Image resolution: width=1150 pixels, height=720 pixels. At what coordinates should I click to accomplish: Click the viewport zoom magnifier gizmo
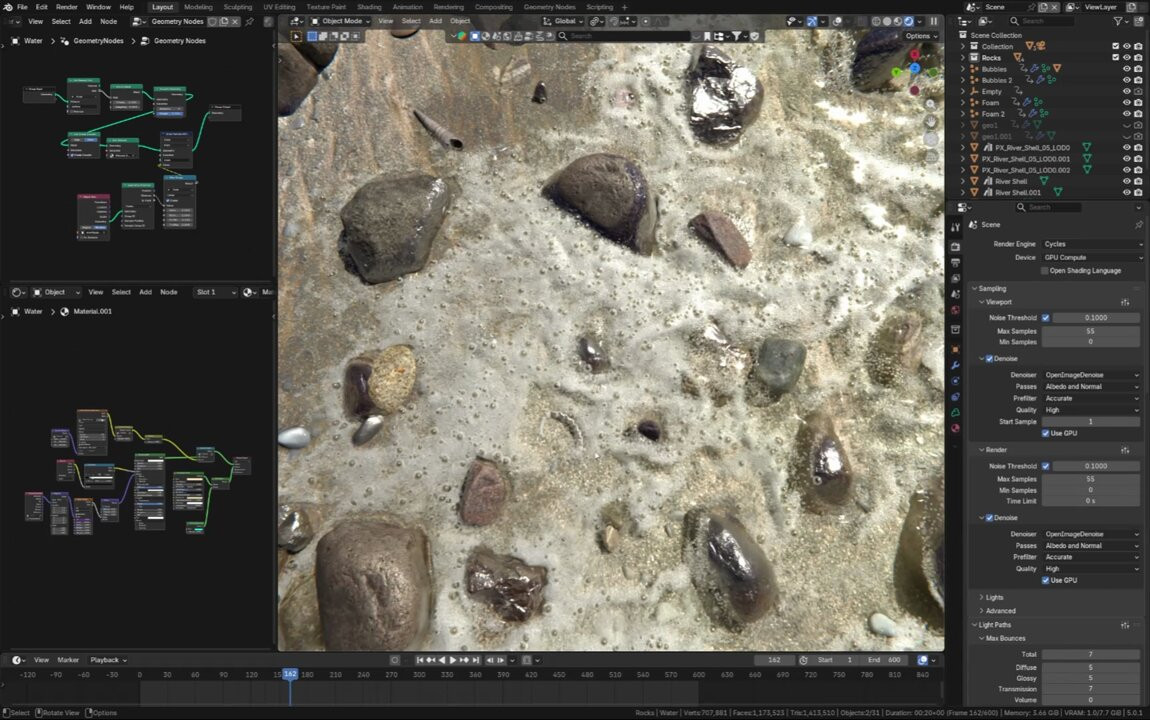[x=931, y=104]
